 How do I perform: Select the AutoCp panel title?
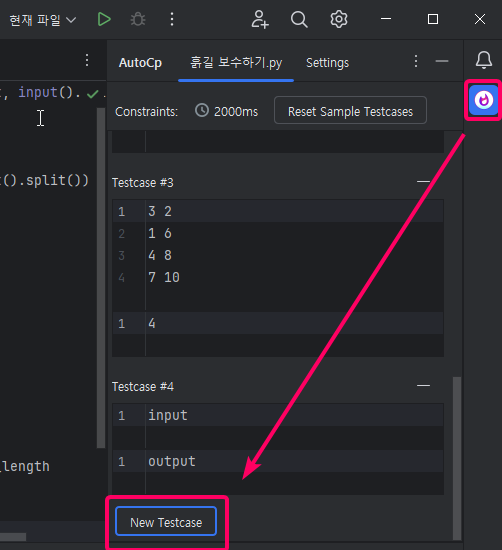point(140,63)
